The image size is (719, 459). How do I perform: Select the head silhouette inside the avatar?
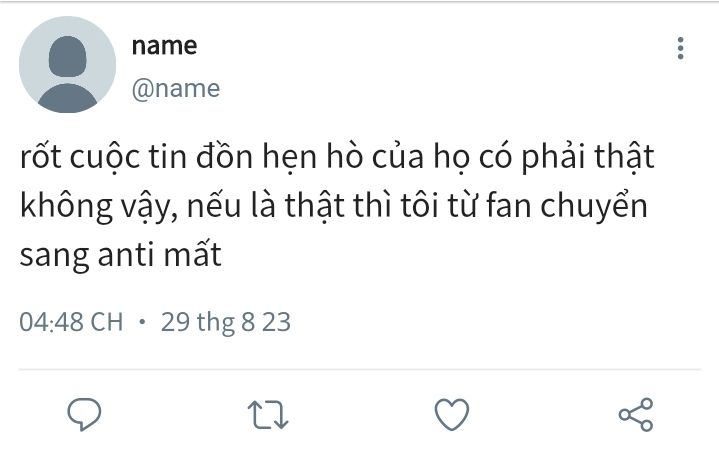[67, 56]
